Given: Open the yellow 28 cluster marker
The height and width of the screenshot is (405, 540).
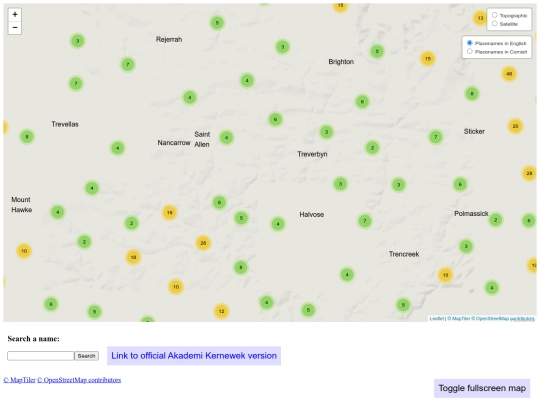Looking at the screenshot, I should coord(529,173).
